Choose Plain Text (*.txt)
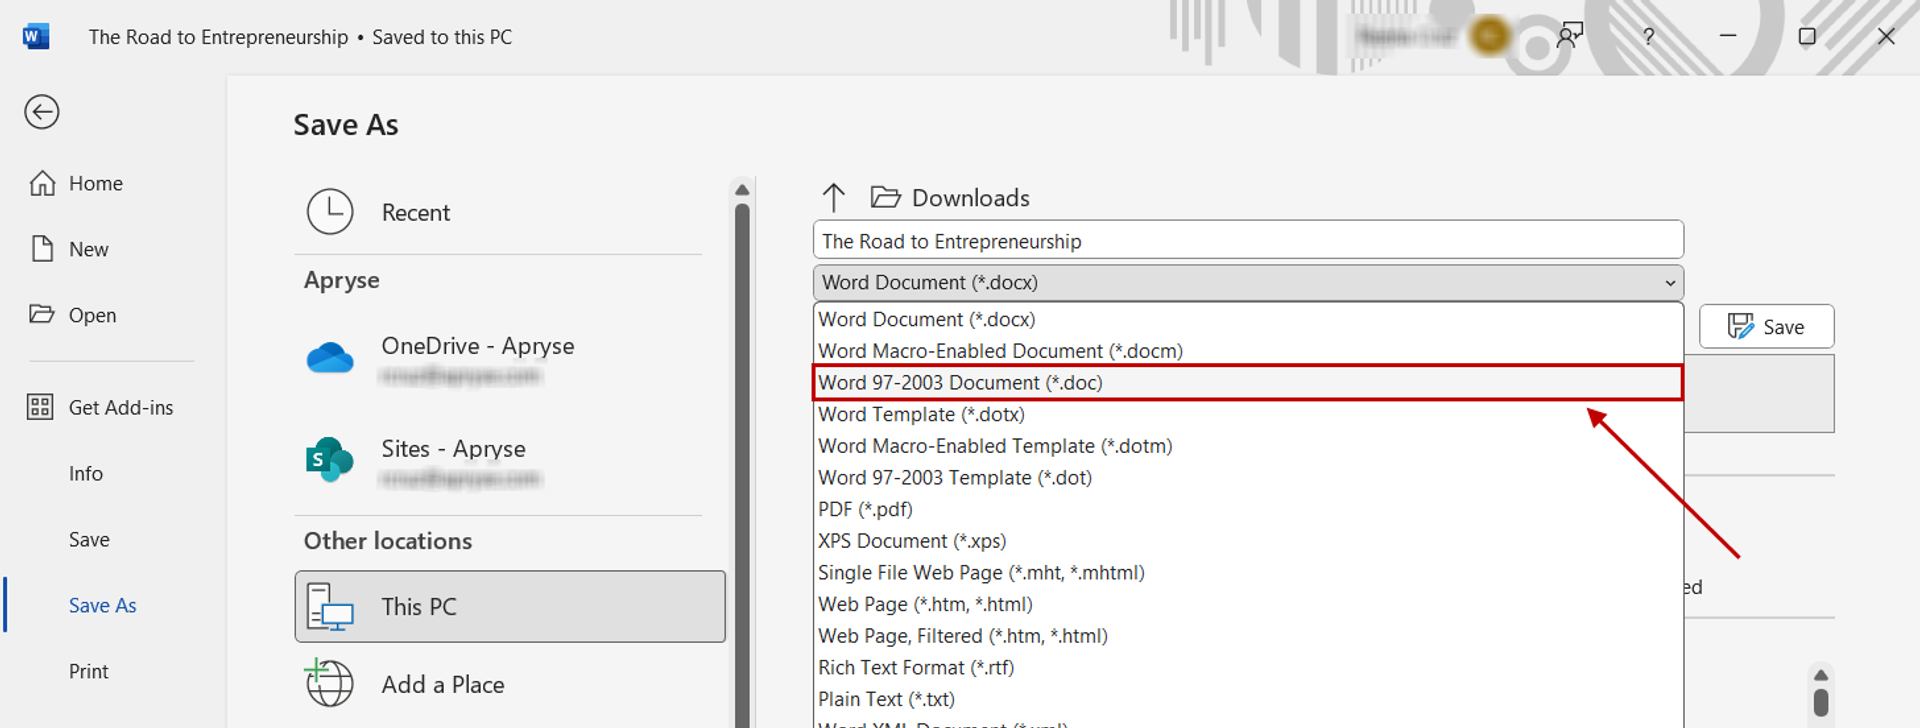Viewport: 1920px width, 728px height. 1248,700
